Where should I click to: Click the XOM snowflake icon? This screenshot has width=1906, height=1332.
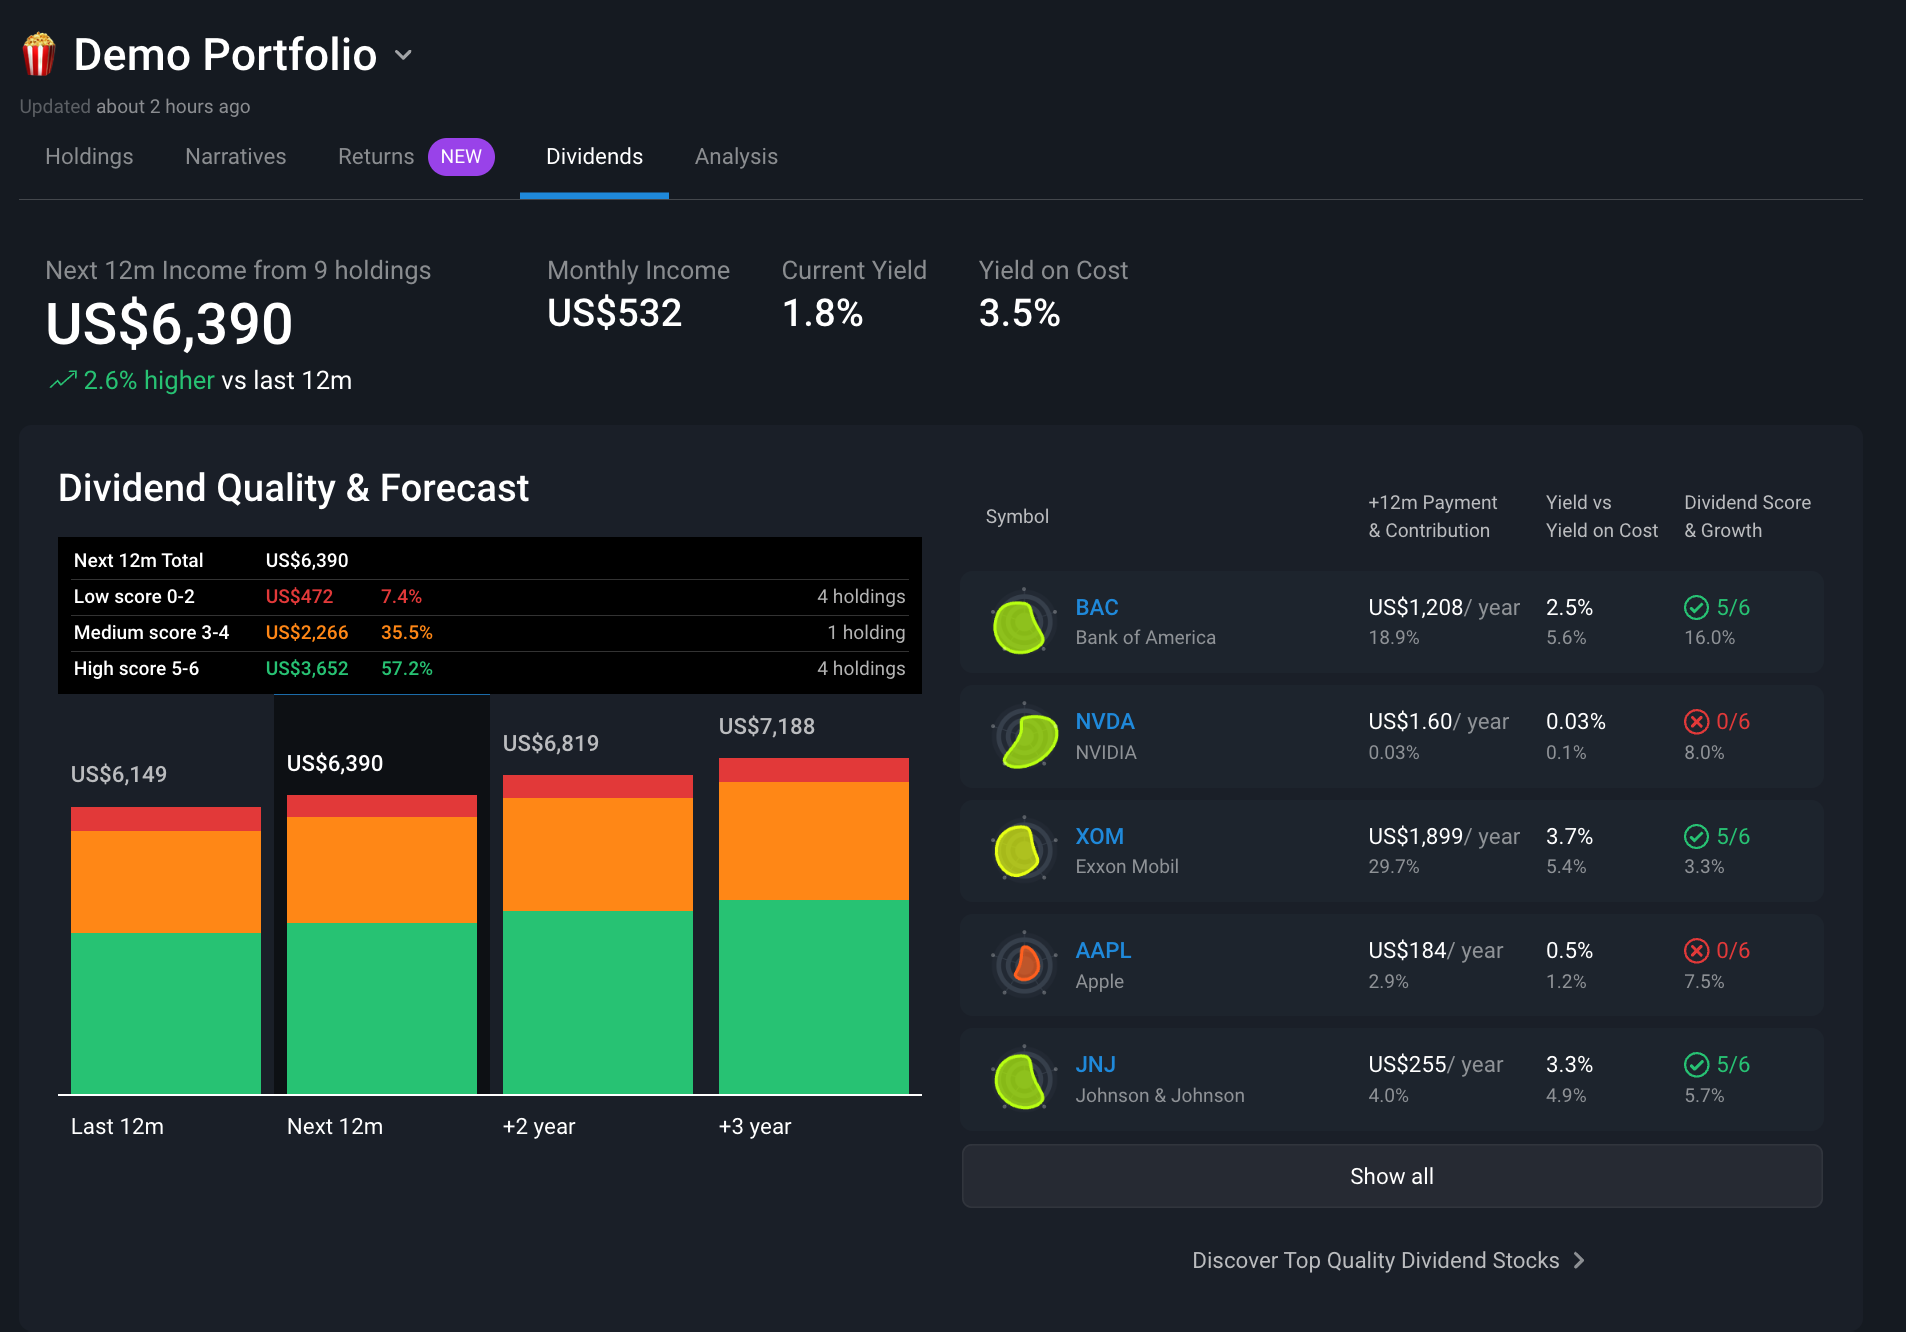1023,852
